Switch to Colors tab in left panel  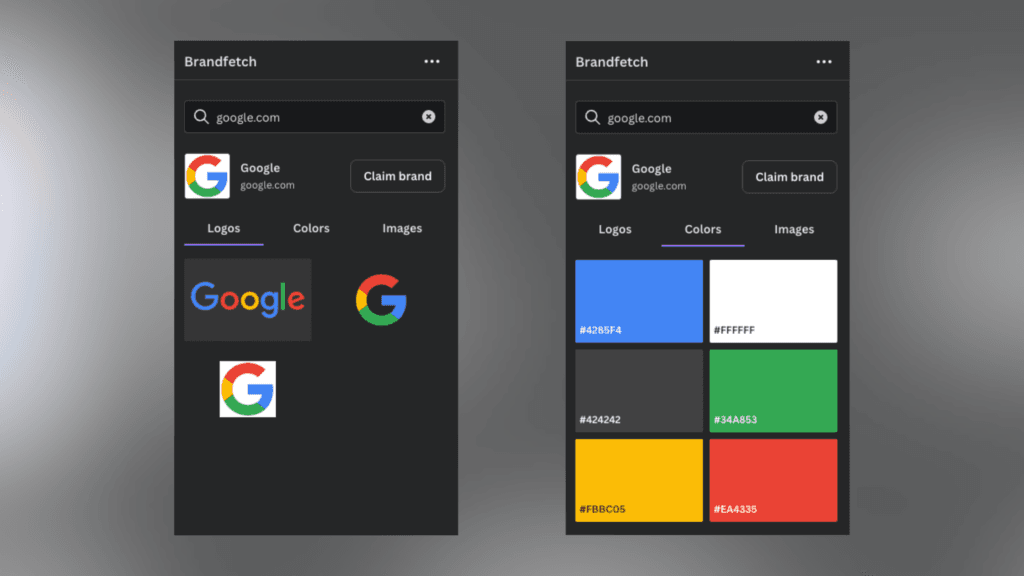[311, 229]
